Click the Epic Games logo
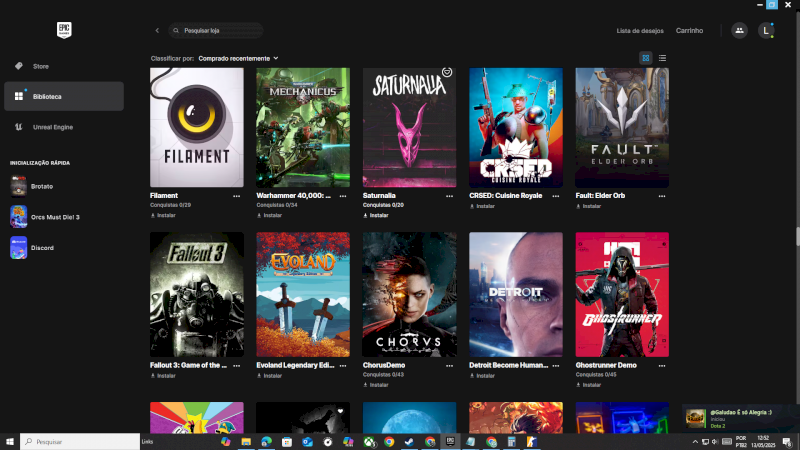800x450 pixels. (x=64, y=30)
